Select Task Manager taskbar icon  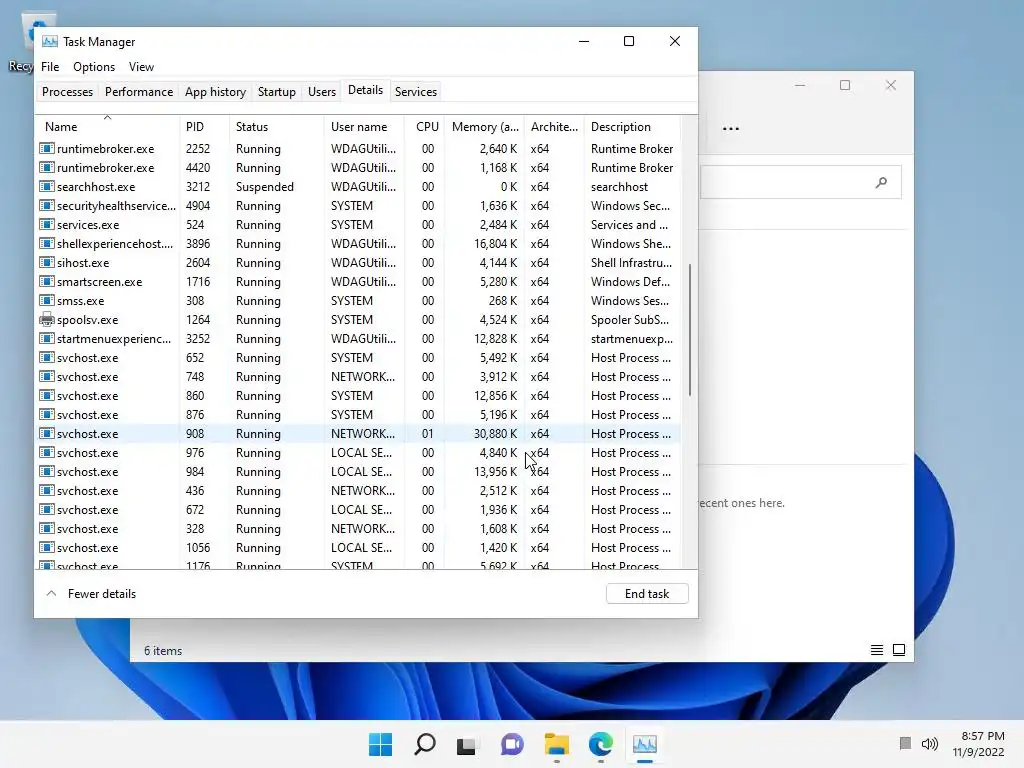[645, 744]
